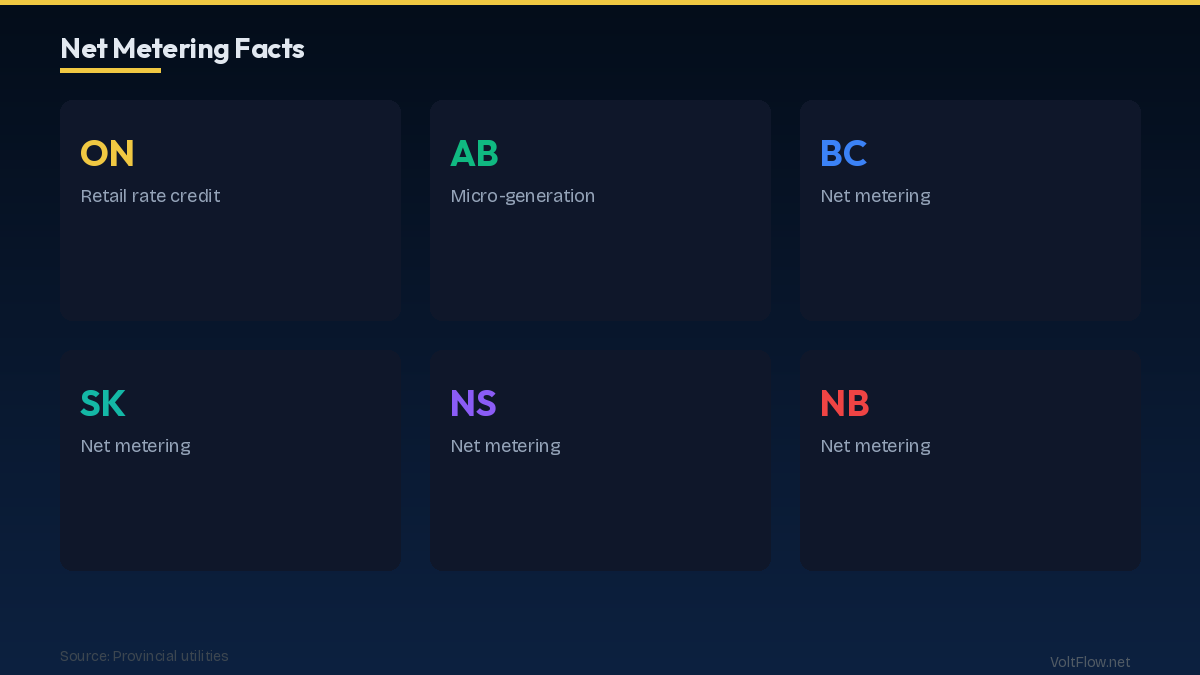The width and height of the screenshot is (1200, 675).
Task: Select the green AB province heading
Action: point(474,153)
